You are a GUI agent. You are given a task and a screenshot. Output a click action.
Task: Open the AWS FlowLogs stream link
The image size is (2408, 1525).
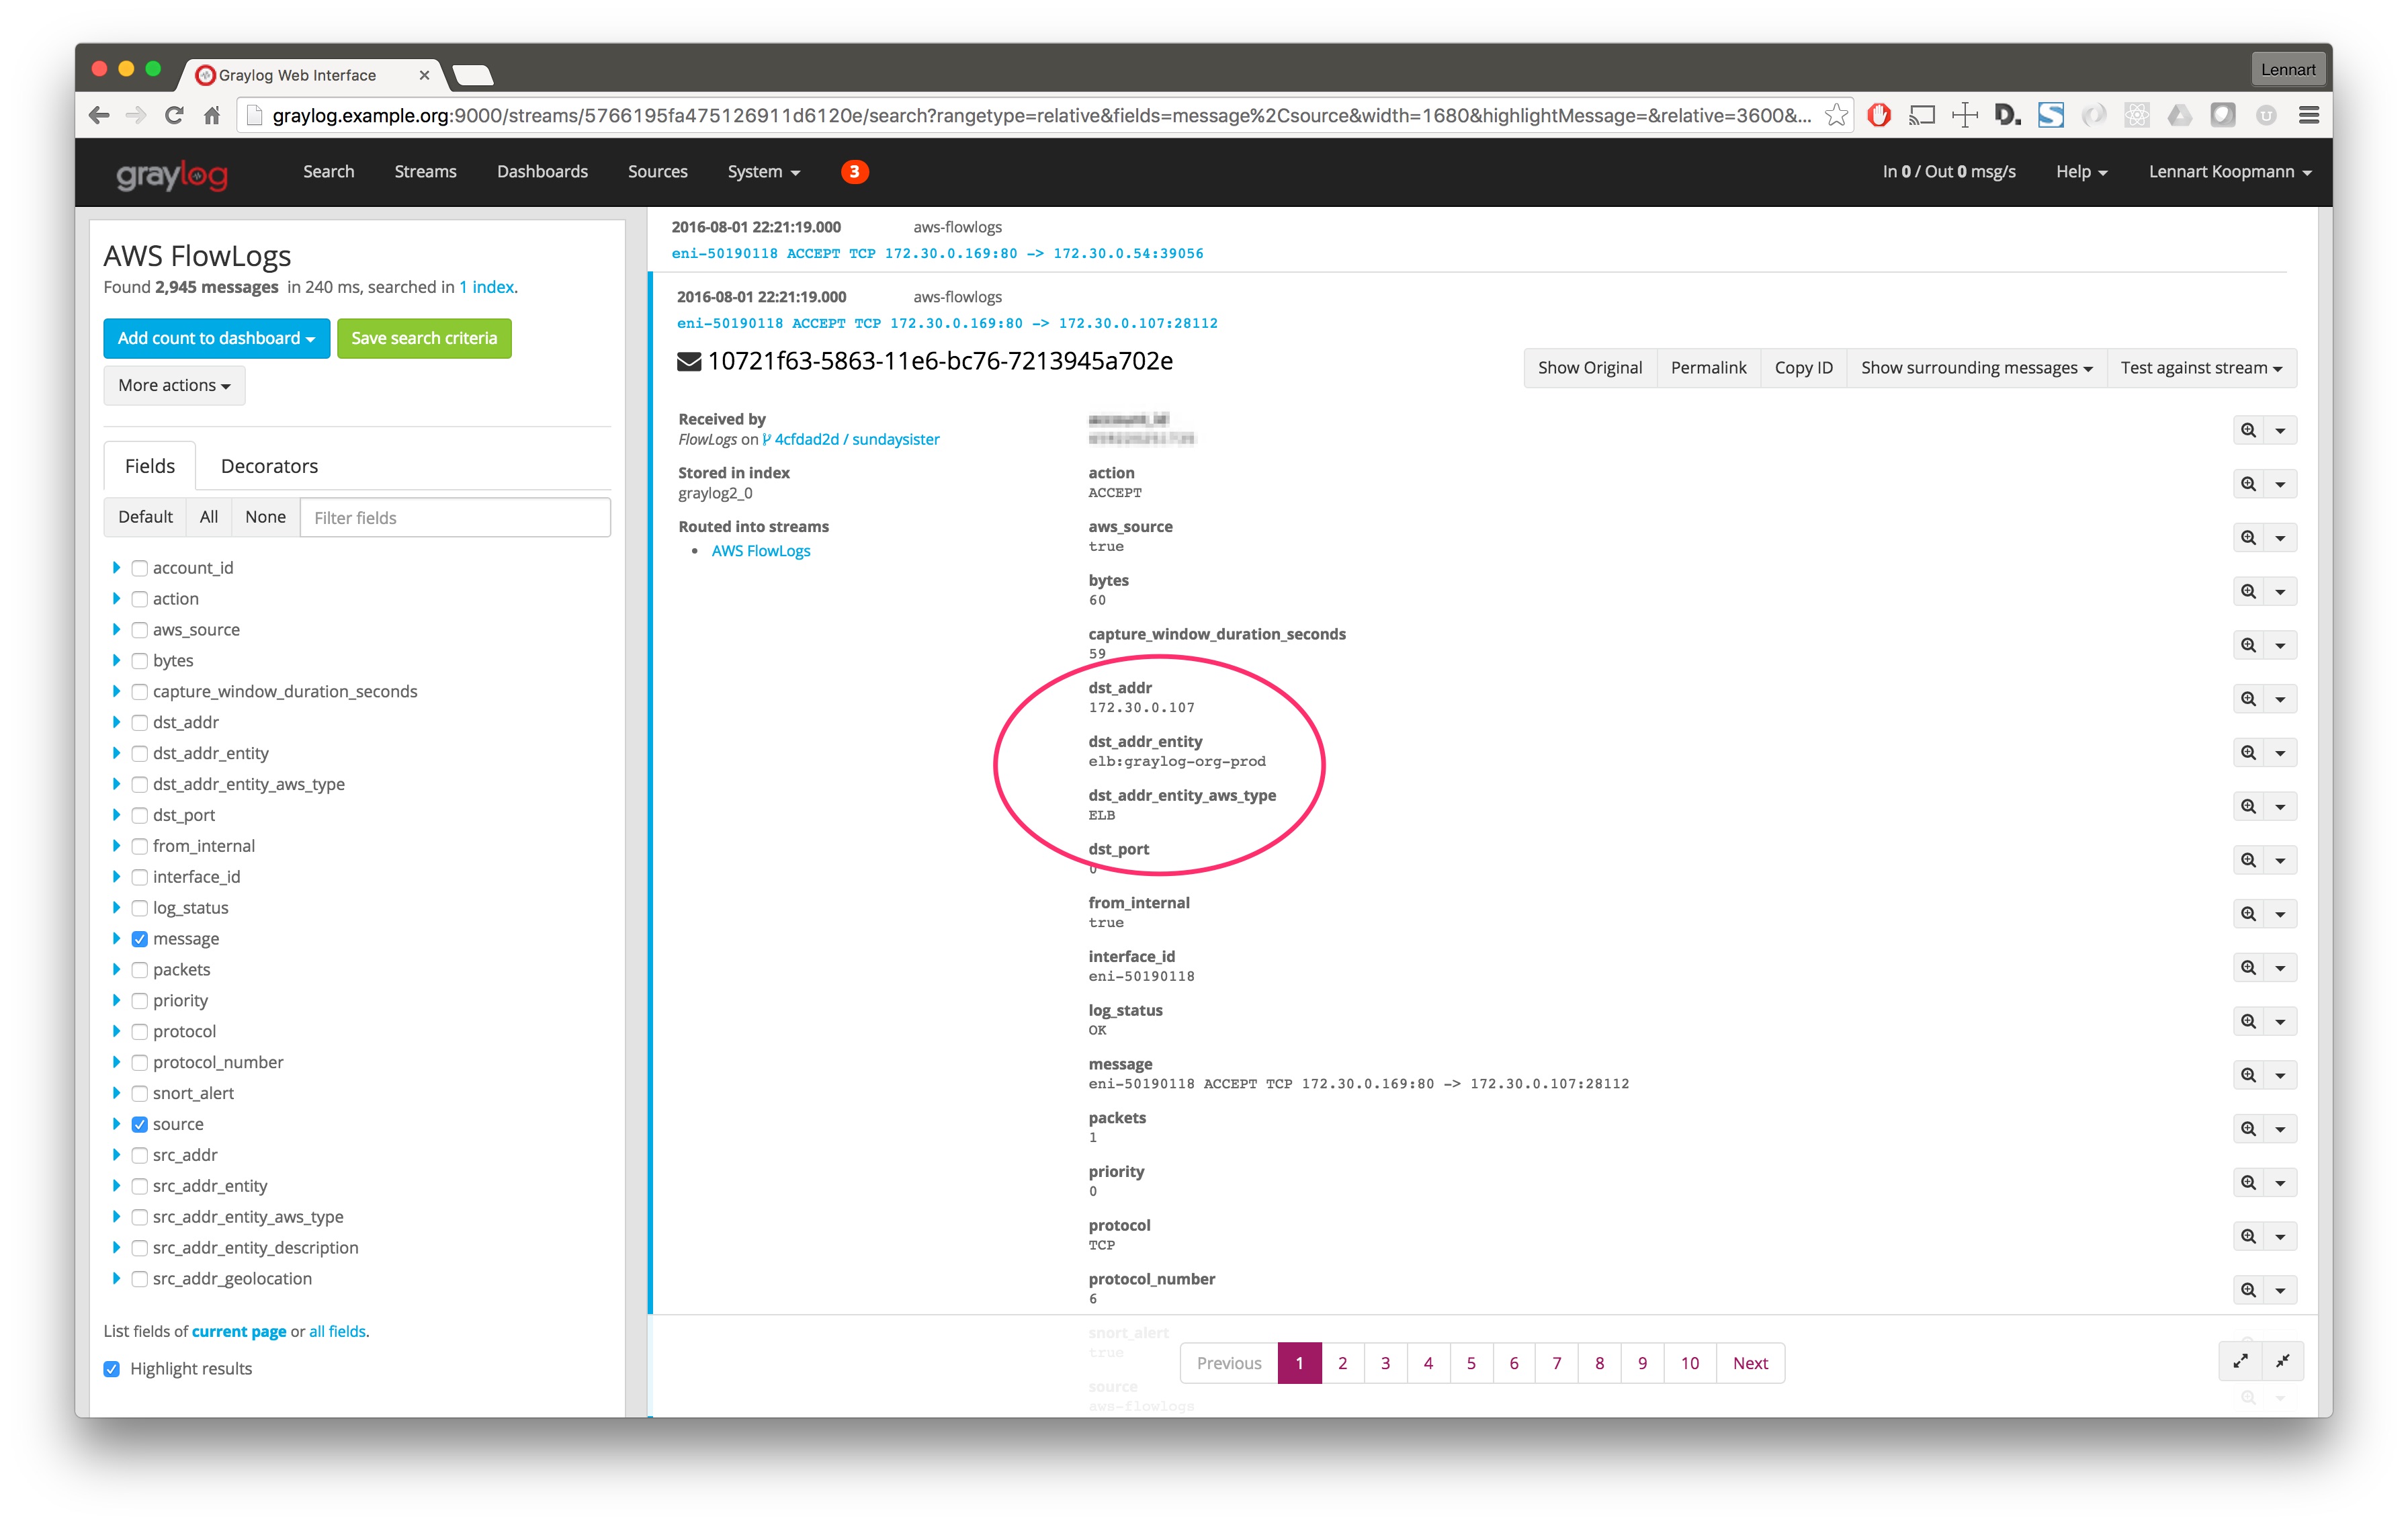click(x=760, y=551)
